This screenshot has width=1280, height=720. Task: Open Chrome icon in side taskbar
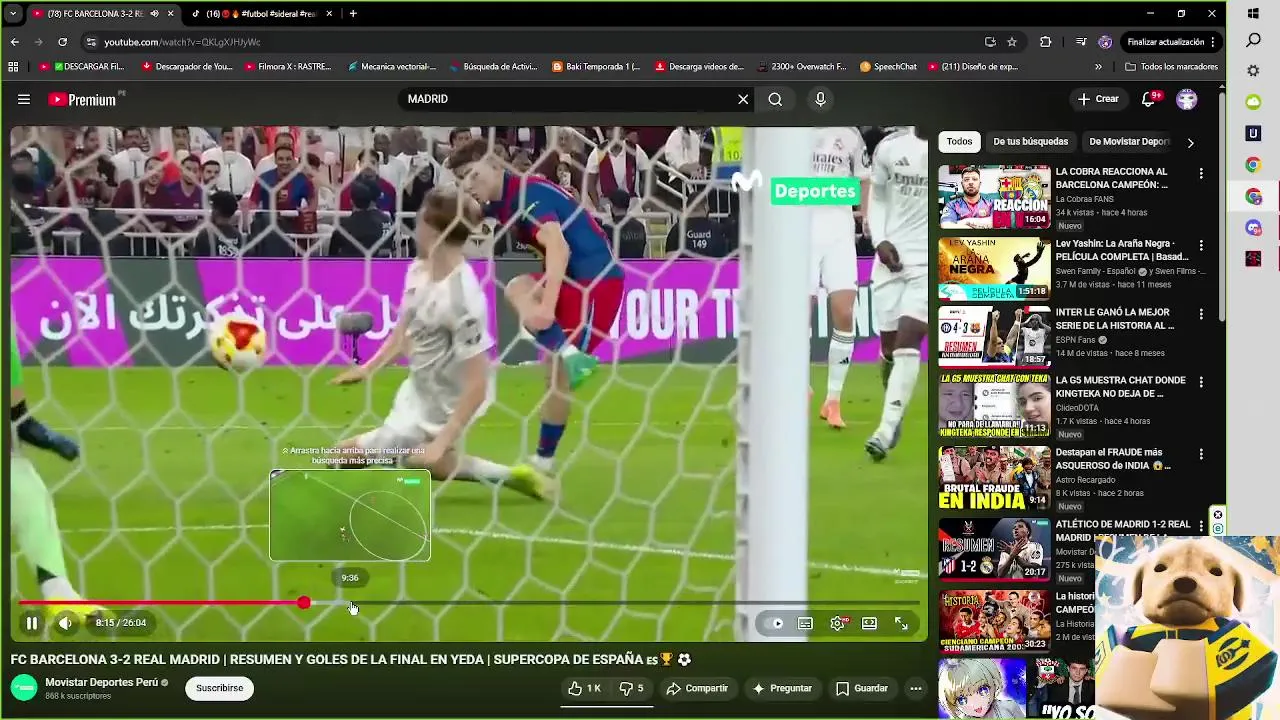click(1253, 165)
